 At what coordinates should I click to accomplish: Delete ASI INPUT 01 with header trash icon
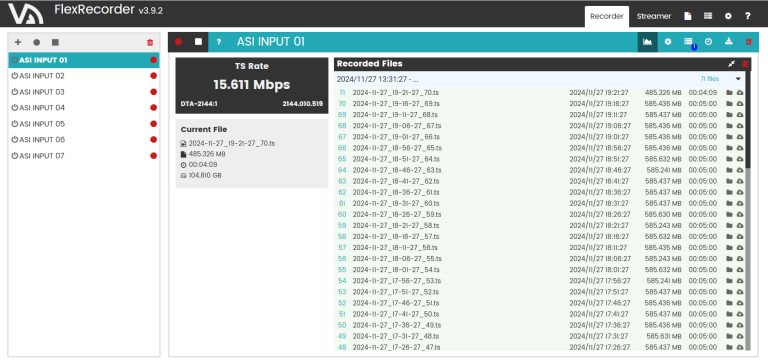tap(748, 42)
